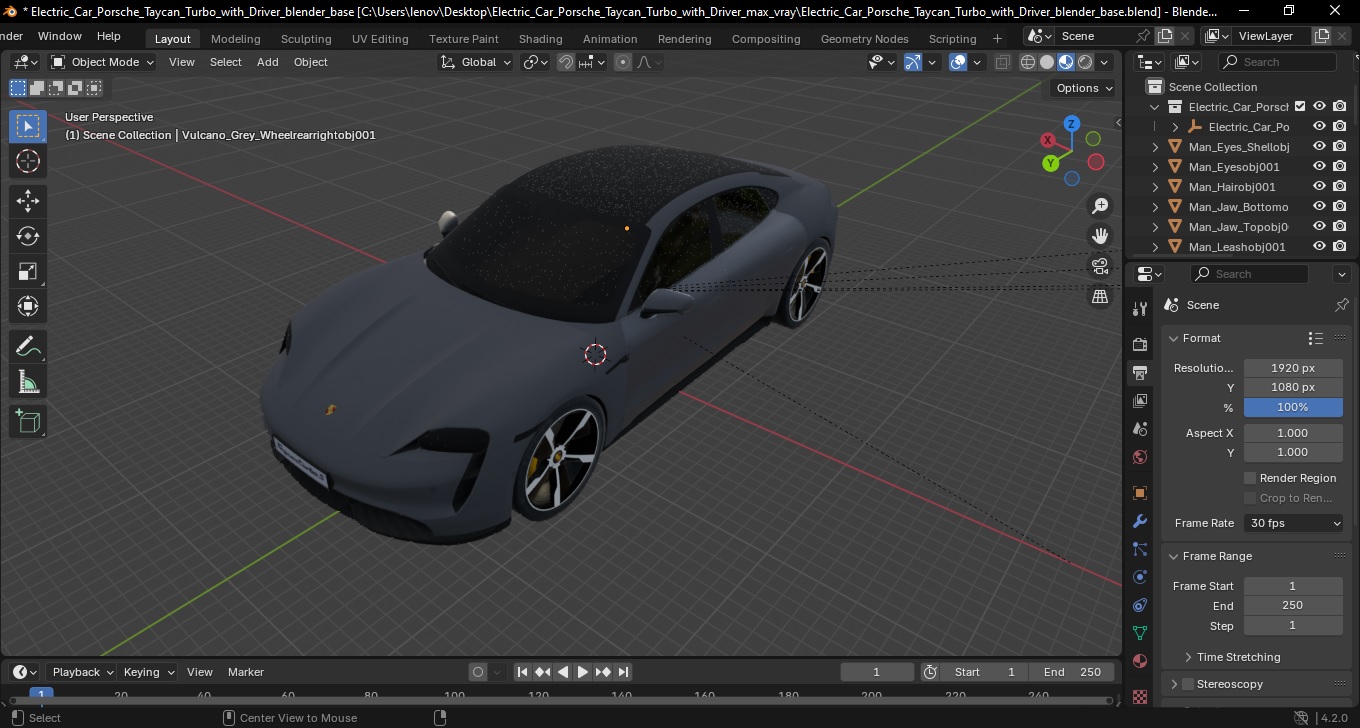Pin the Scene properties panel
The height and width of the screenshot is (728, 1360).
1342,305
